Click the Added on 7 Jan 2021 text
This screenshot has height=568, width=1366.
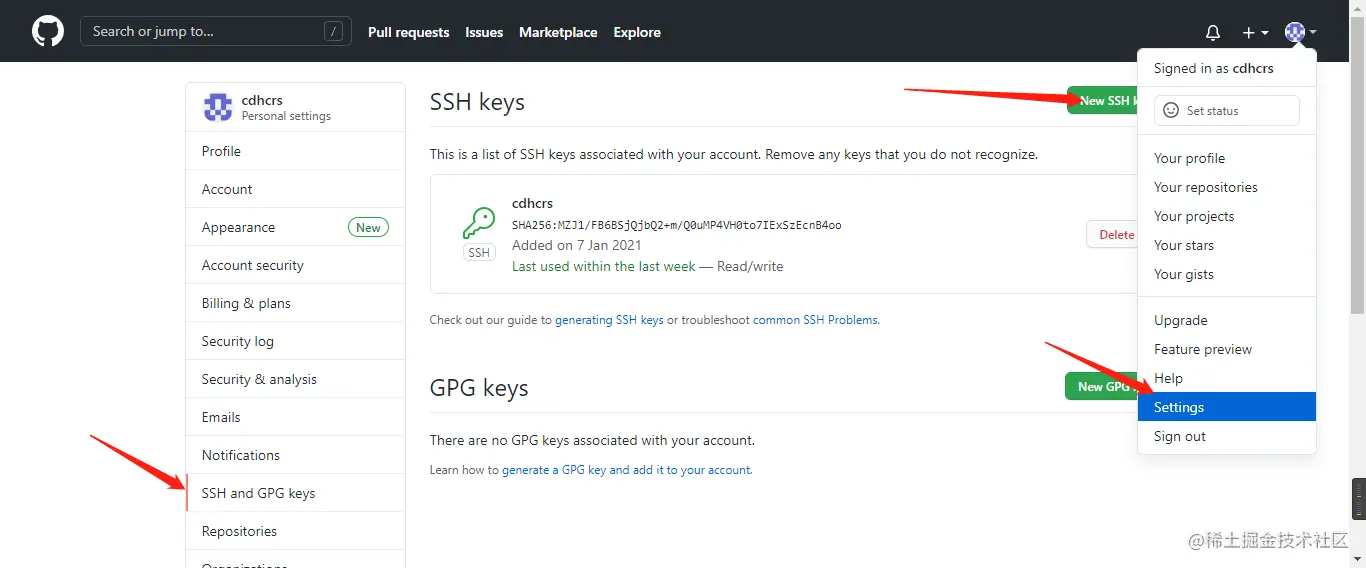pyautogui.click(x=577, y=245)
